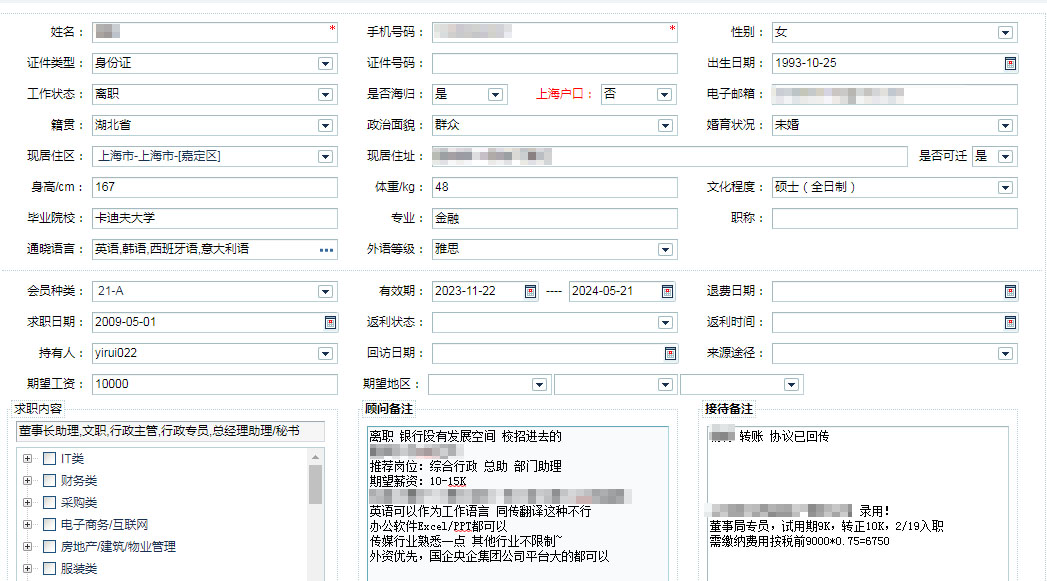Image resolution: width=1047 pixels, height=581 pixels.
Task: Open the 婚育状况 dropdown
Action: 1005,126
